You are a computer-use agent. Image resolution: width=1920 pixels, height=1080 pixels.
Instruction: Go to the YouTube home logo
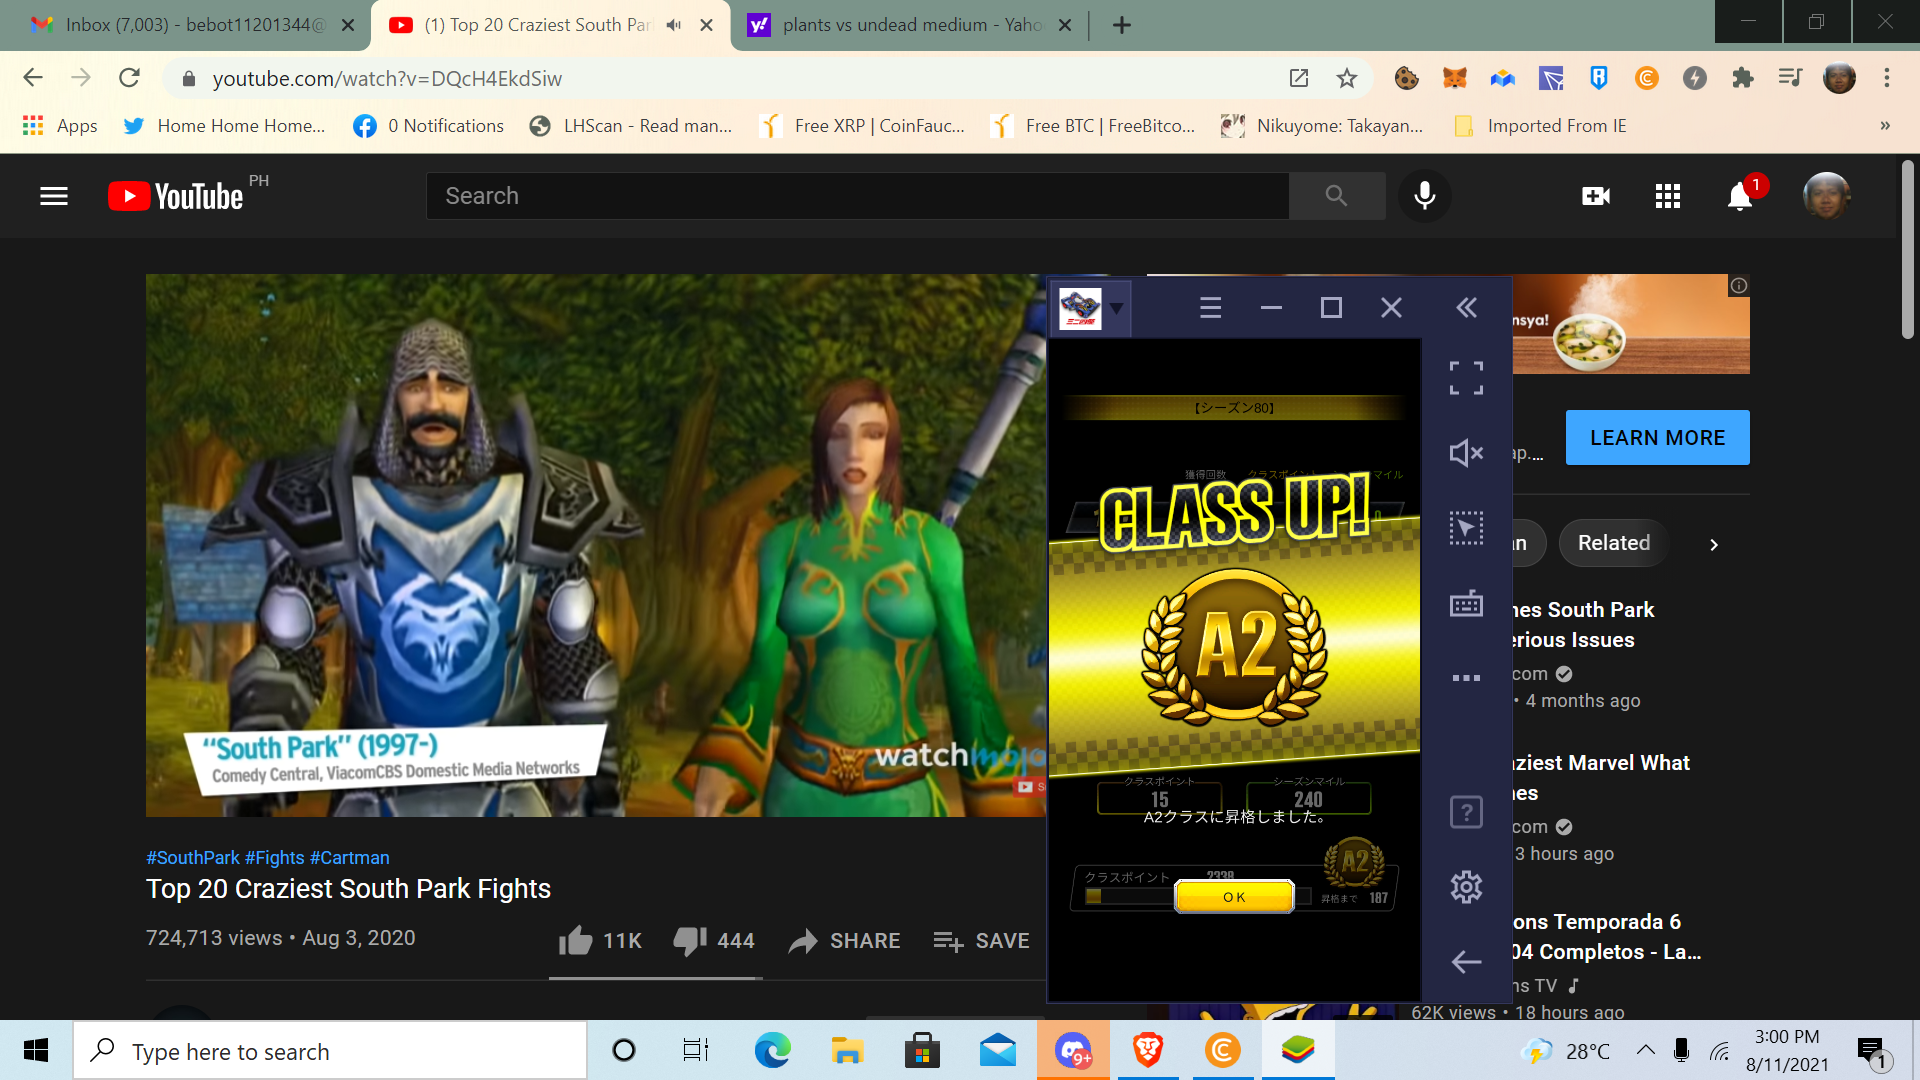coord(176,196)
